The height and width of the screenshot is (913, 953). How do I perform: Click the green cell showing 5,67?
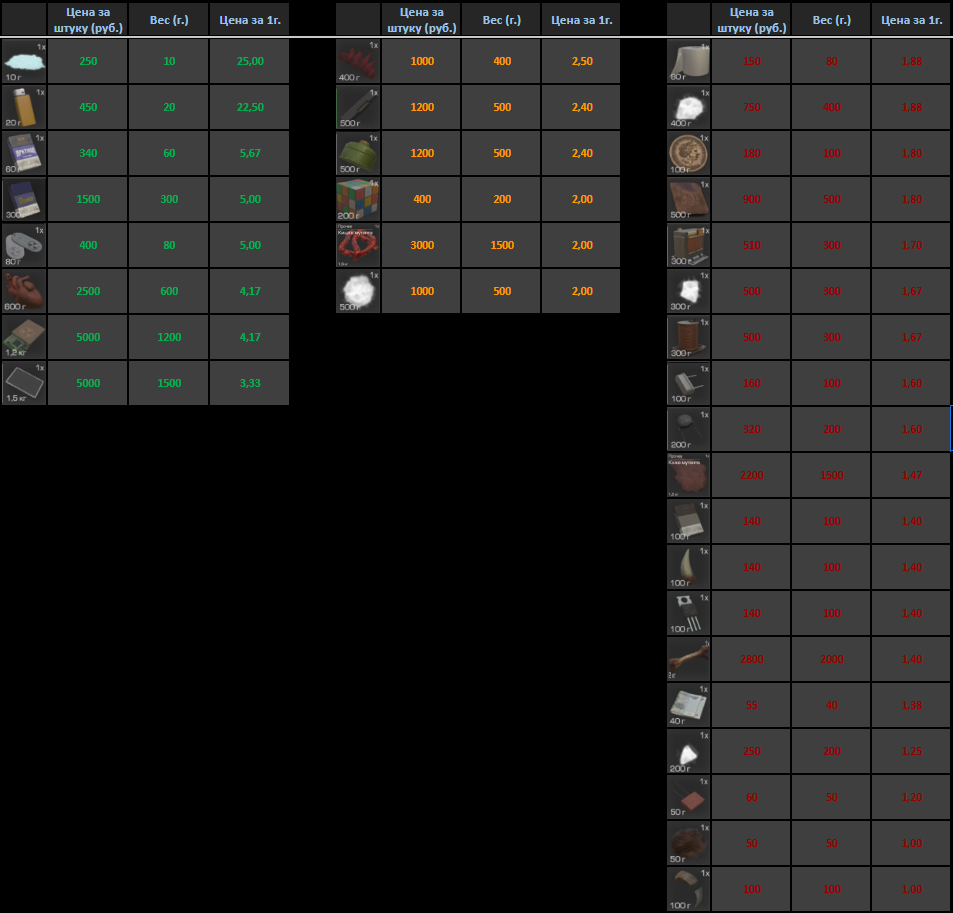pos(249,153)
